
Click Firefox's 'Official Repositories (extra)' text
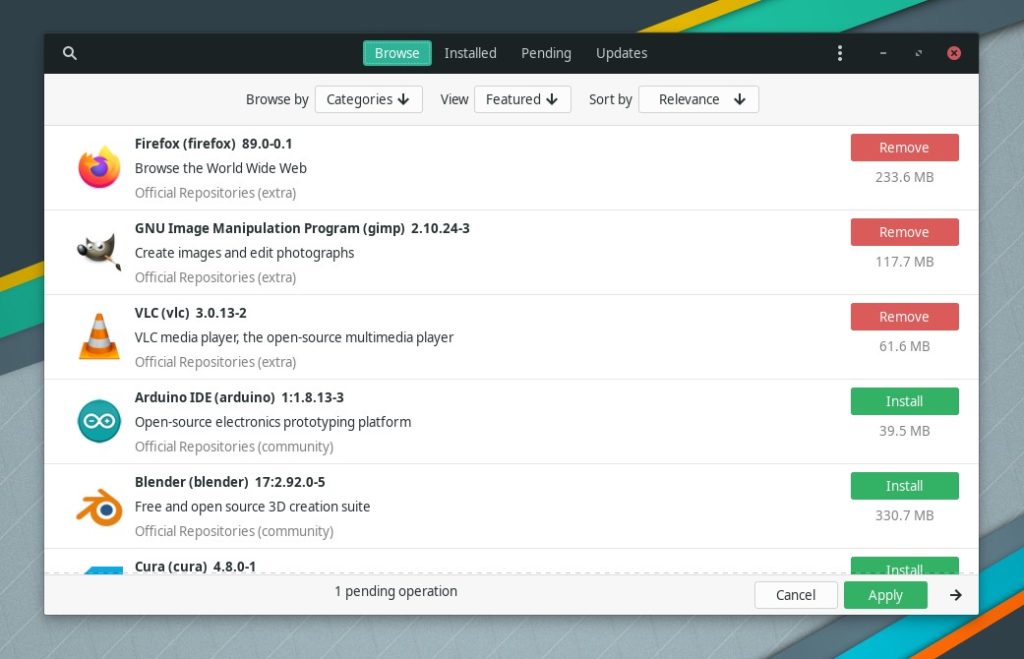[216, 193]
